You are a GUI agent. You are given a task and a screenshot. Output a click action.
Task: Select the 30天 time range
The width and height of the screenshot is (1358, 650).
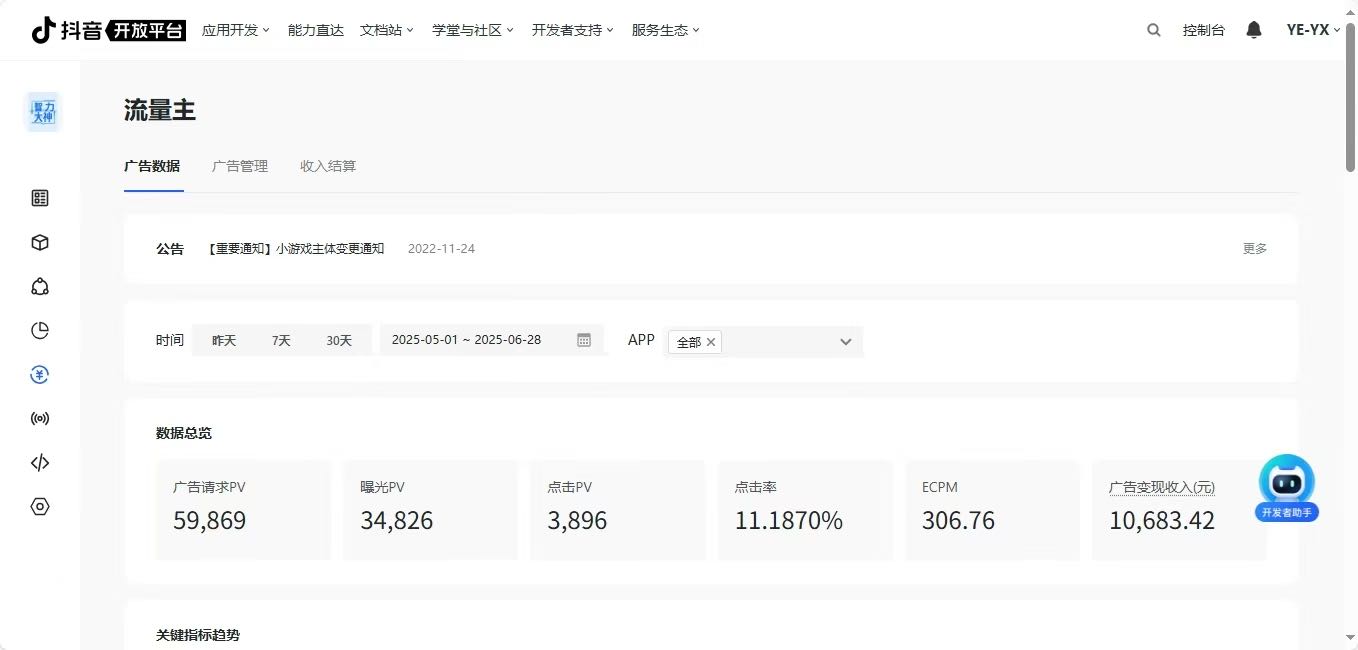[339, 340]
